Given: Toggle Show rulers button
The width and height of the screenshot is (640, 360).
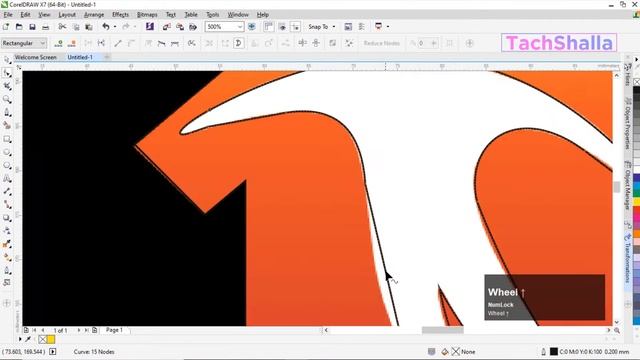Looking at the screenshot, I should coord(269,27).
